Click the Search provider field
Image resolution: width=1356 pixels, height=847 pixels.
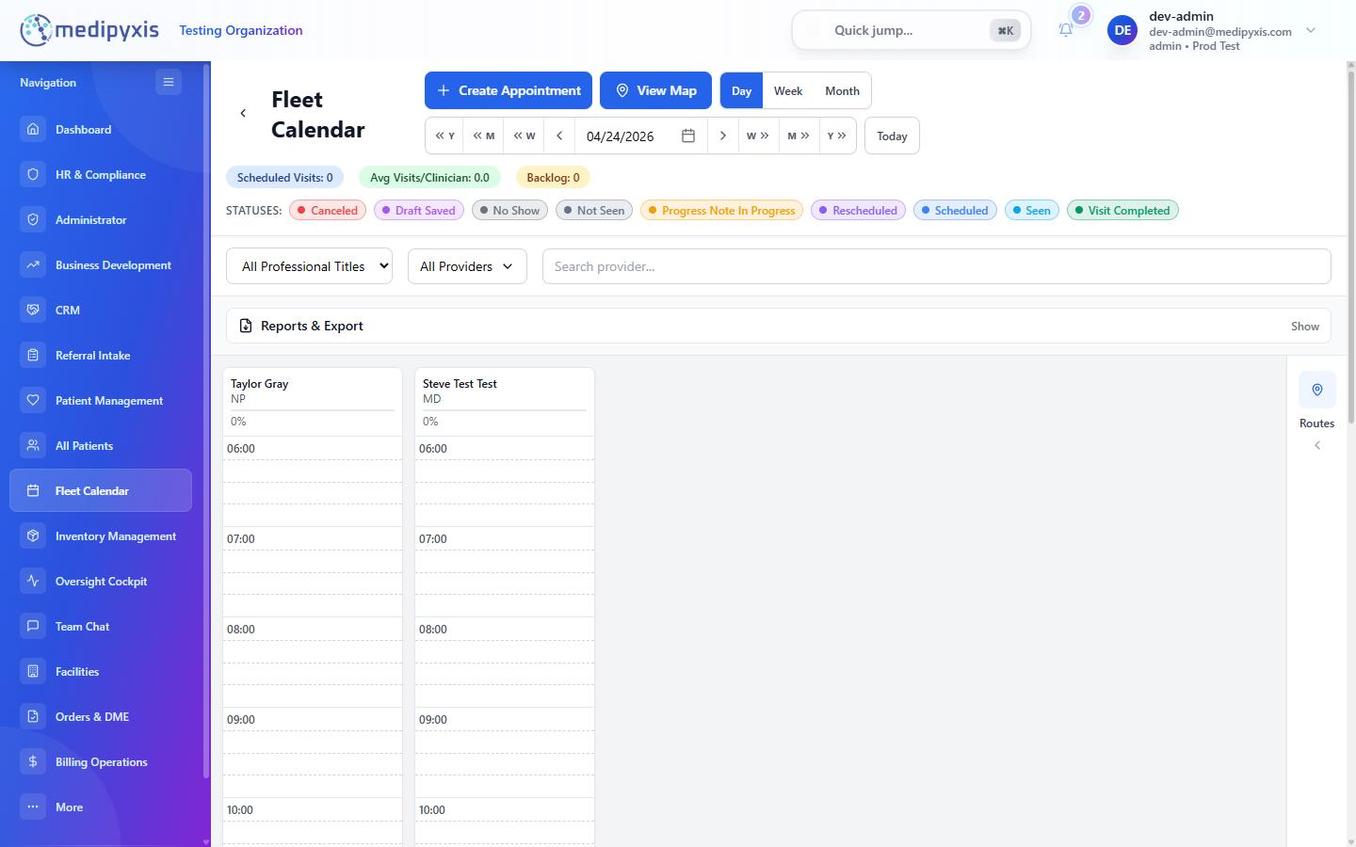coord(937,266)
